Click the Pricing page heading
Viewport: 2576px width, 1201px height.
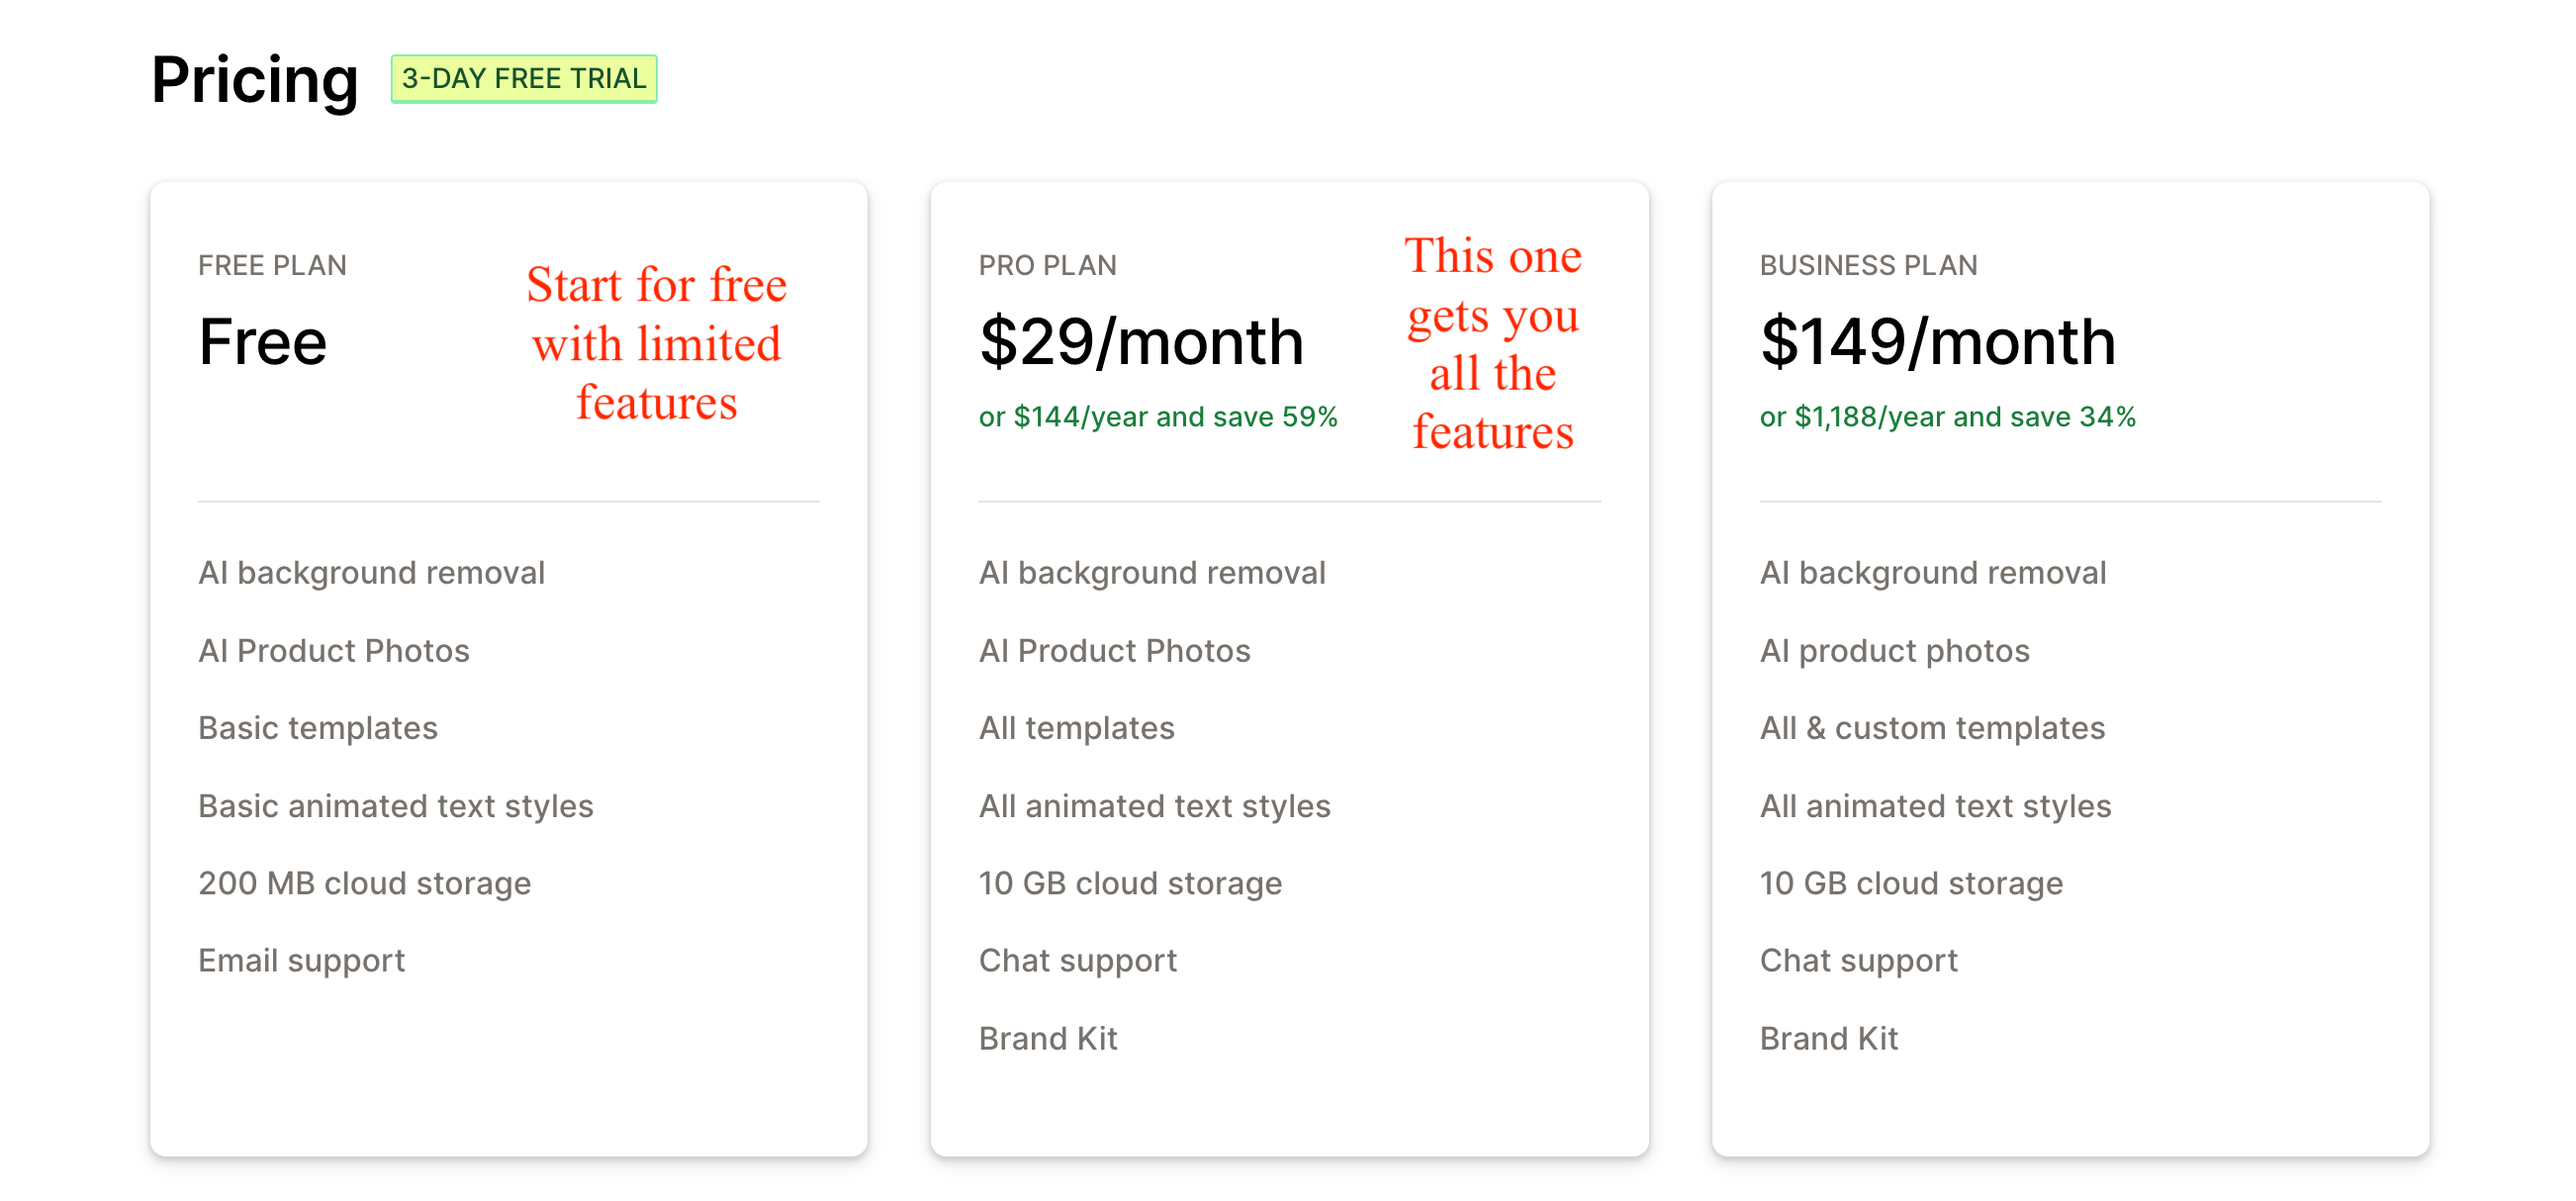point(255,79)
